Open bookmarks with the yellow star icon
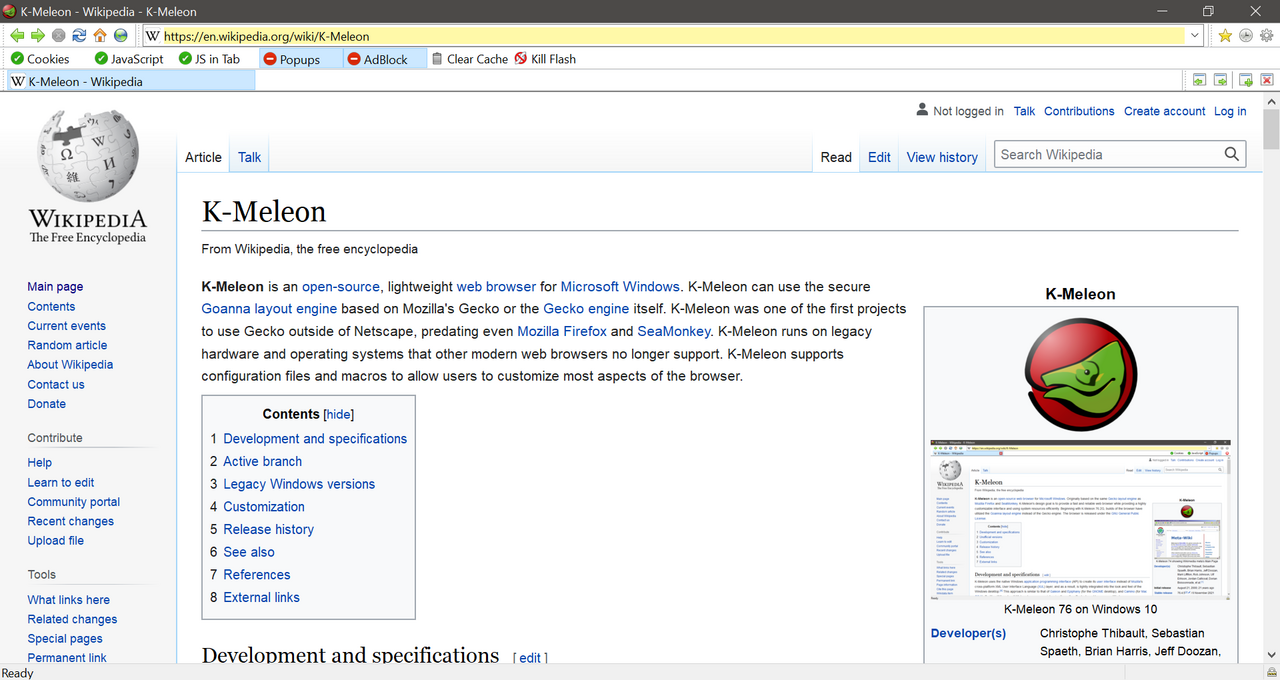1280x680 pixels. [1225, 36]
